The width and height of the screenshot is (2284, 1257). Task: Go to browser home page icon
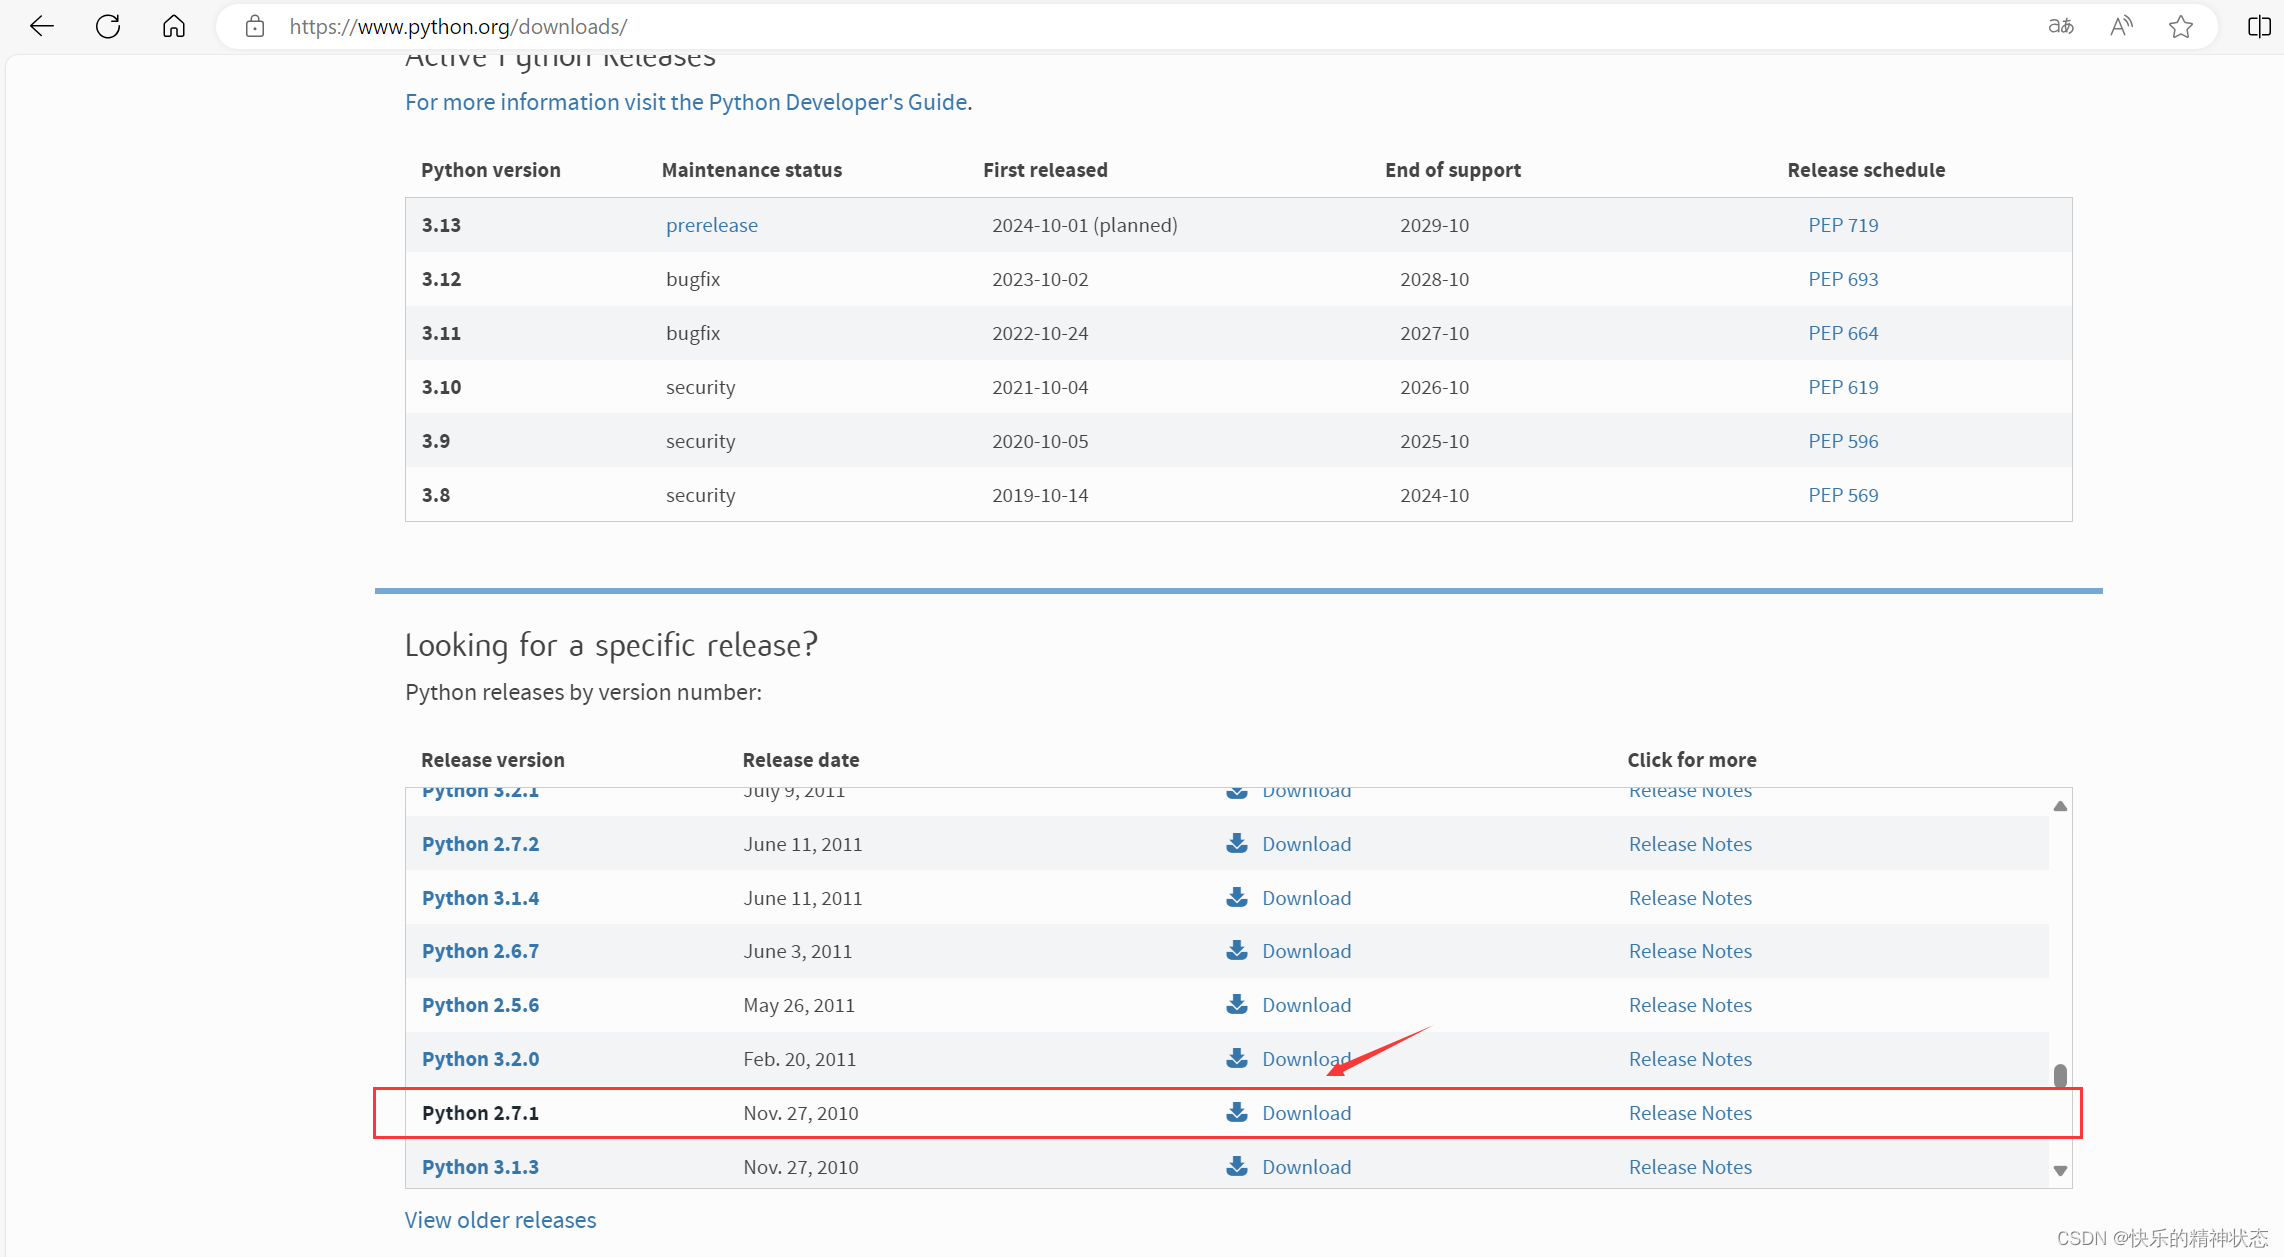[x=174, y=26]
